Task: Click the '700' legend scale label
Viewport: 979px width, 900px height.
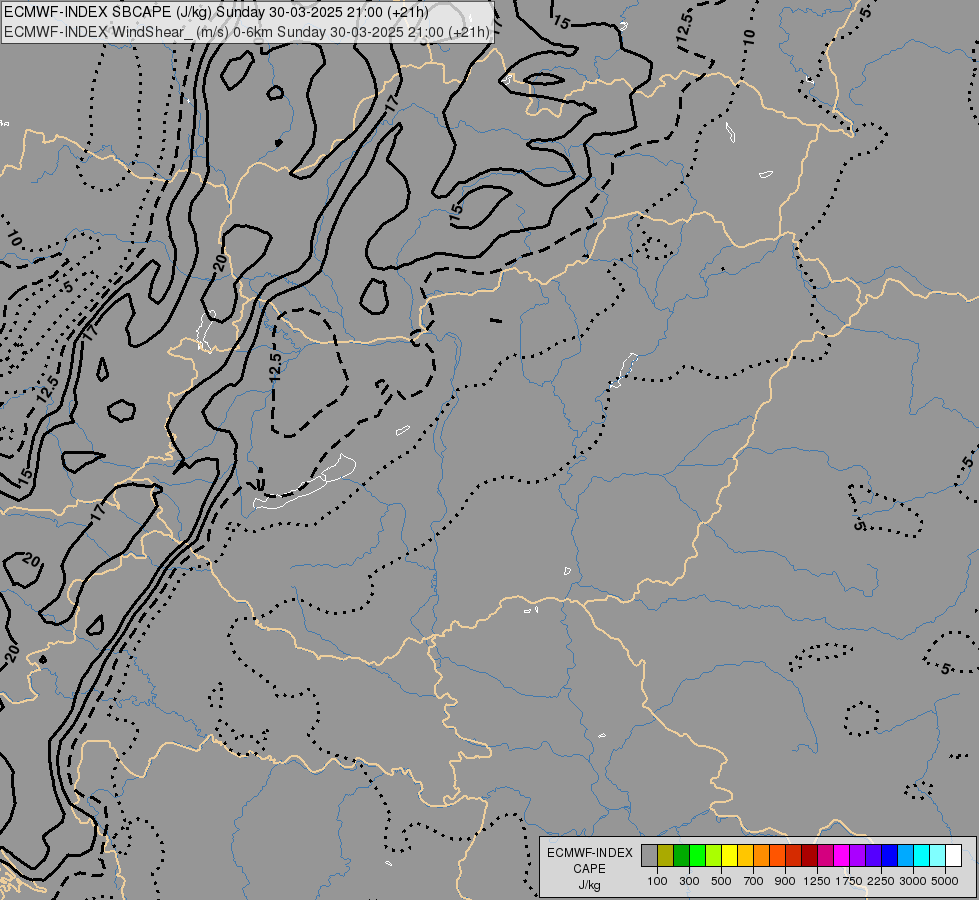Action: (x=754, y=881)
